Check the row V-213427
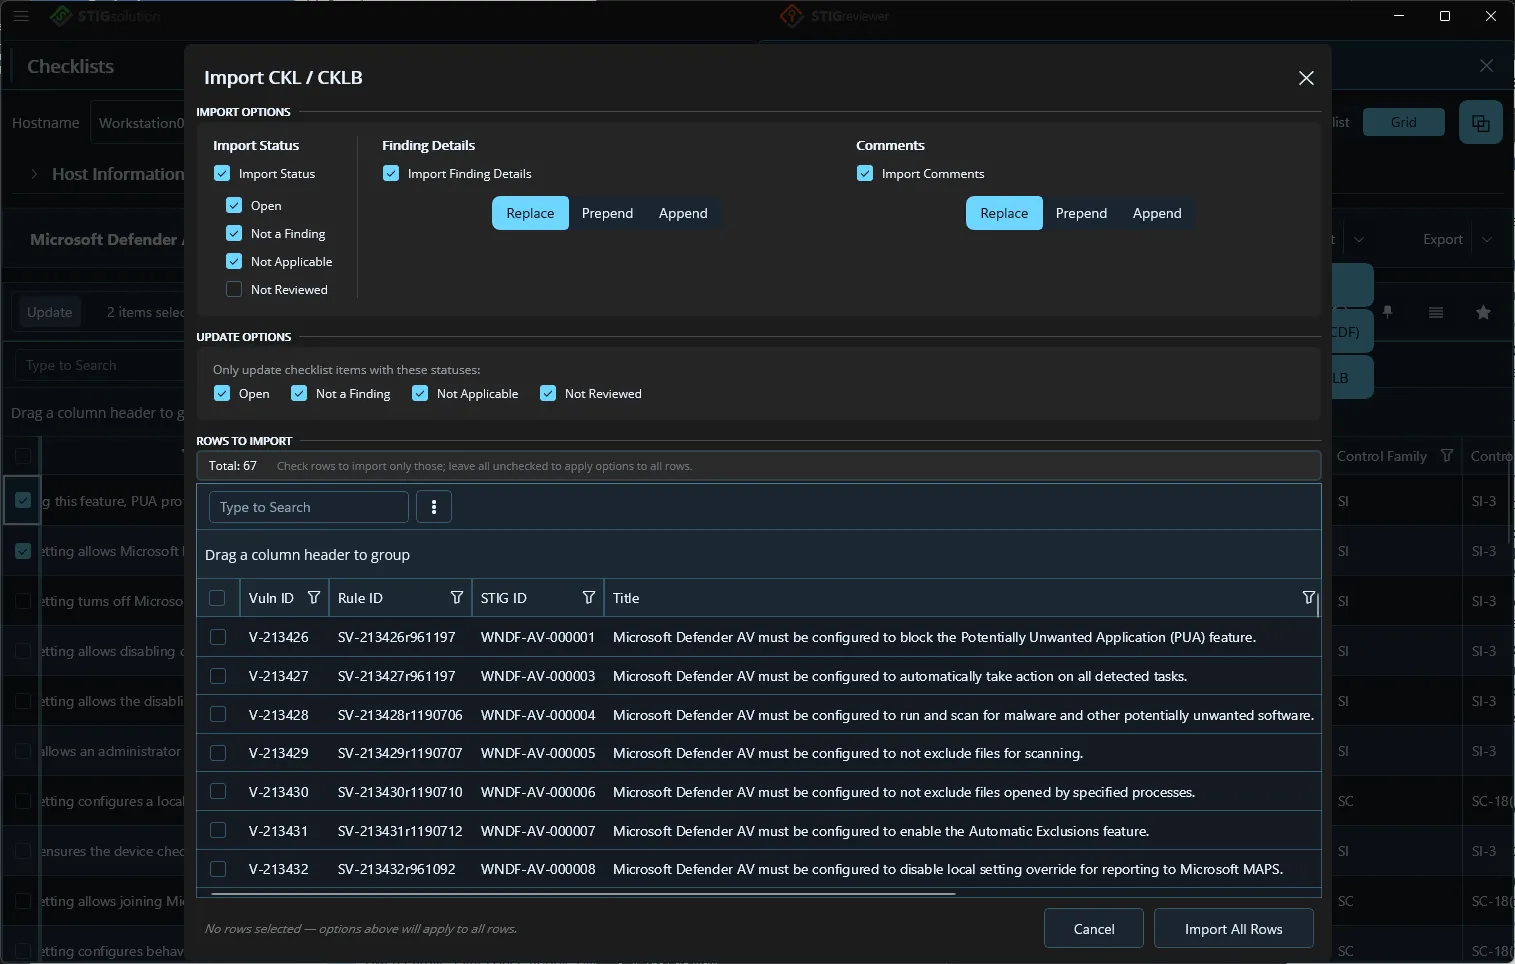The width and height of the screenshot is (1515, 964). [218, 676]
